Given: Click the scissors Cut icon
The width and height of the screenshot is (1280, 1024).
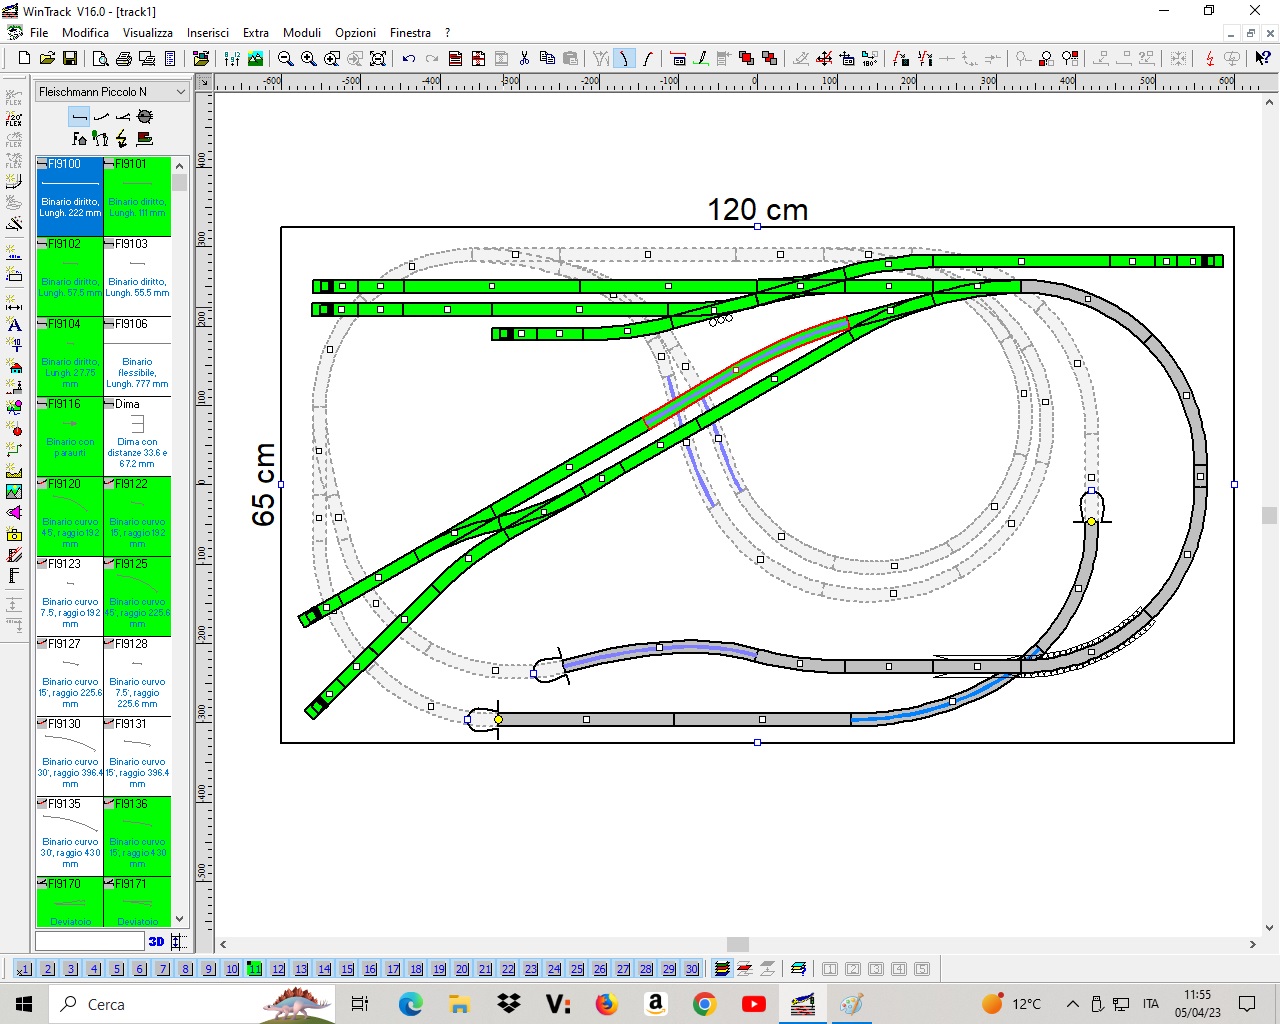Looking at the screenshot, I should coord(524,59).
